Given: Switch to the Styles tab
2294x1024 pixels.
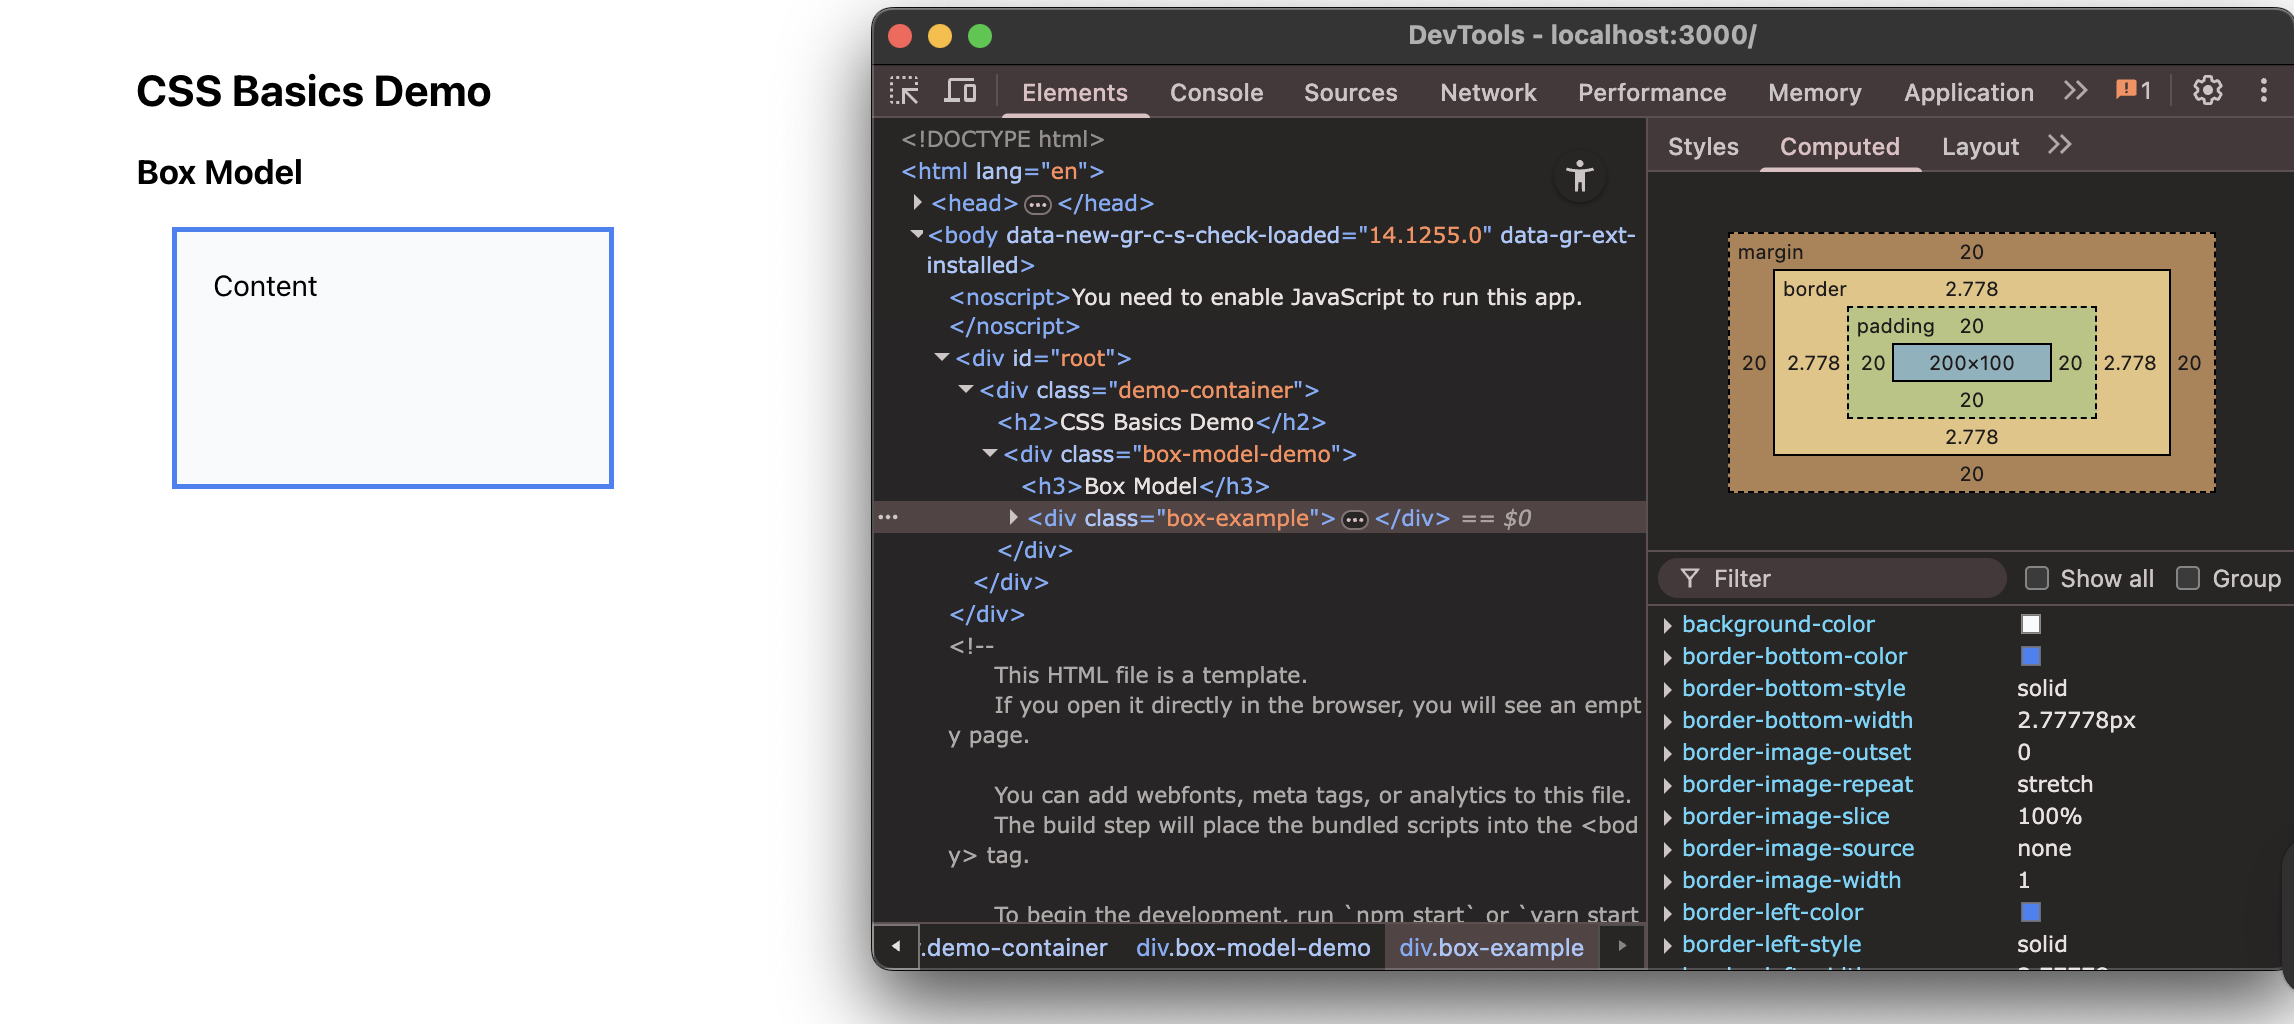Looking at the screenshot, I should pos(1702,147).
